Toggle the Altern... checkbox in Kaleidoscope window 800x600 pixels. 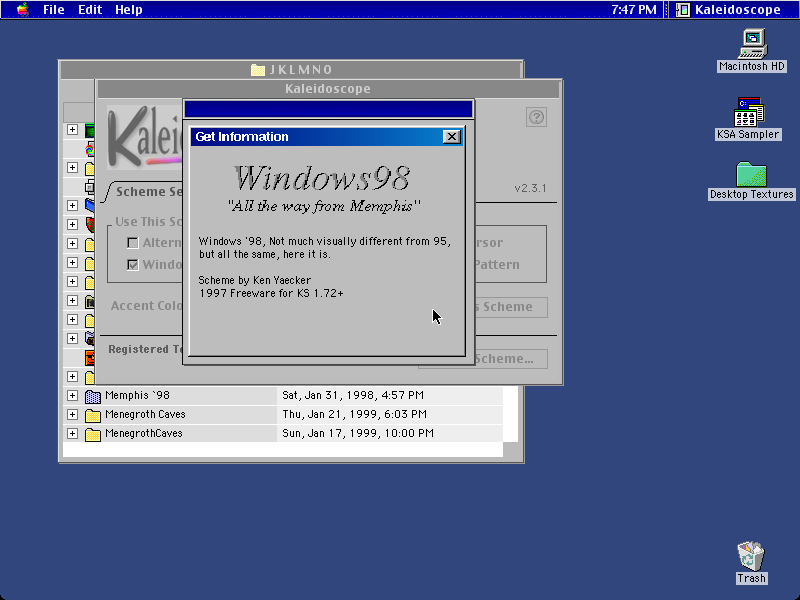pyautogui.click(x=133, y=243)
